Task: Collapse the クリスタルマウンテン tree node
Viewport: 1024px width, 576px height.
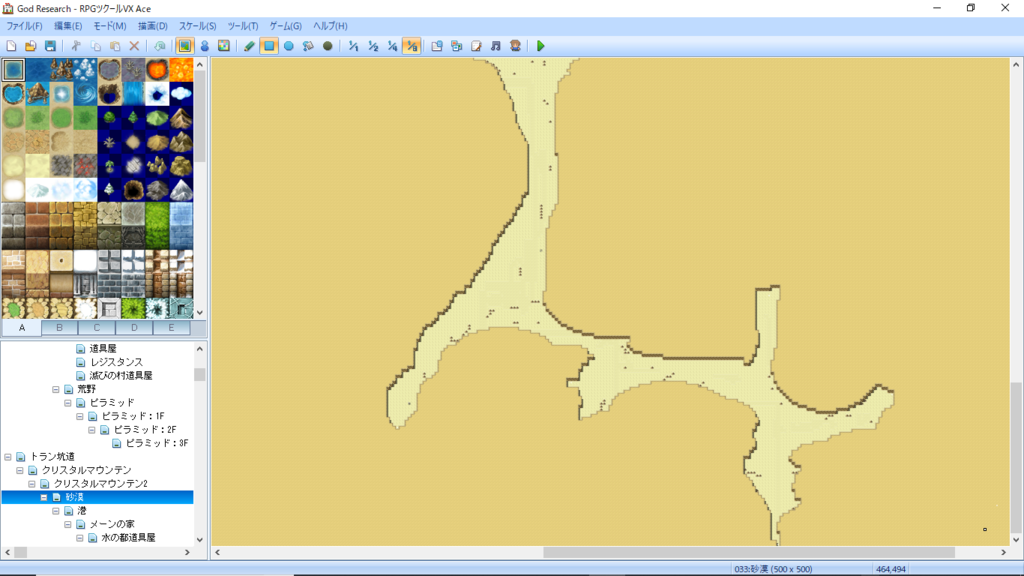Action: [20, 470]
